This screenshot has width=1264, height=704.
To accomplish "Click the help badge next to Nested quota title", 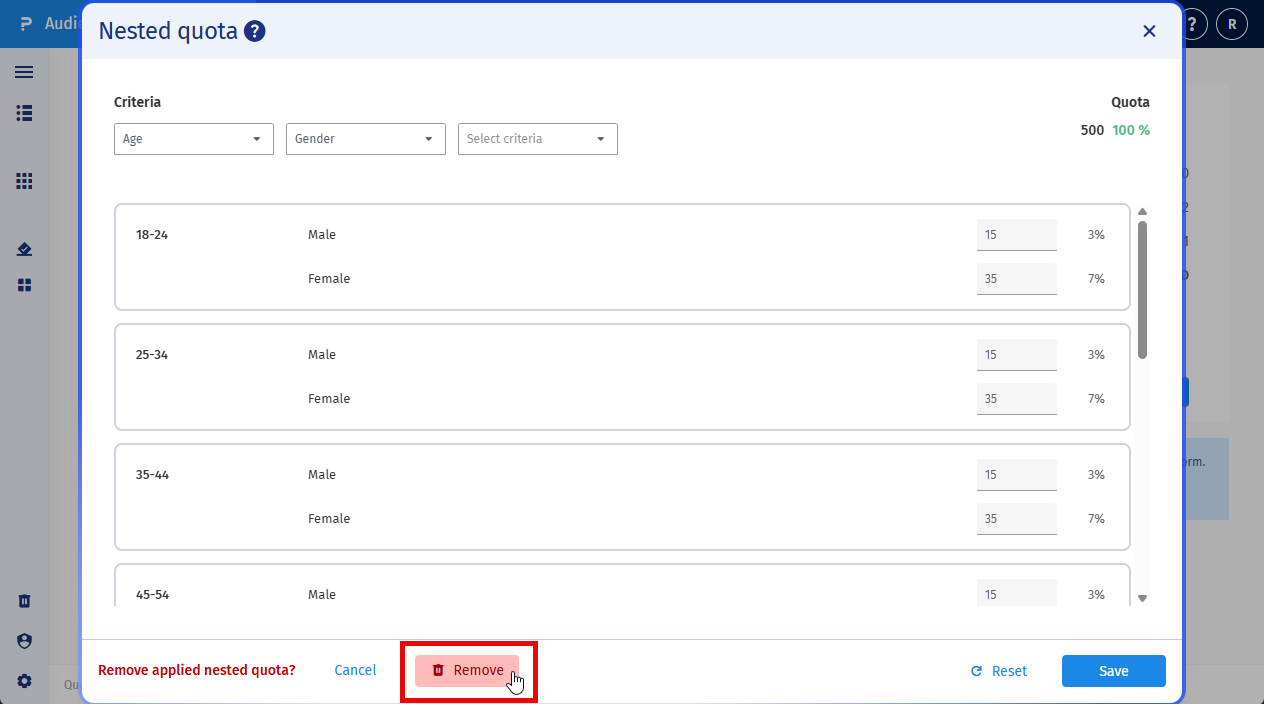I will click(x=254, y=31).
